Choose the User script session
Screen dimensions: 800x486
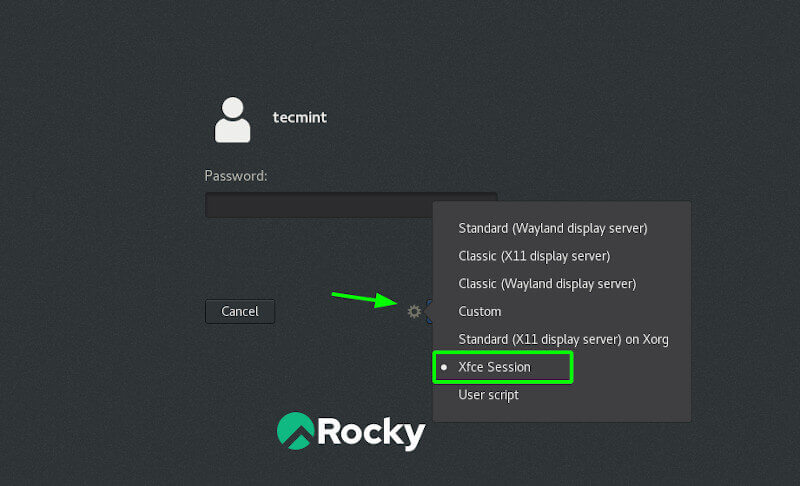[488, 395]
